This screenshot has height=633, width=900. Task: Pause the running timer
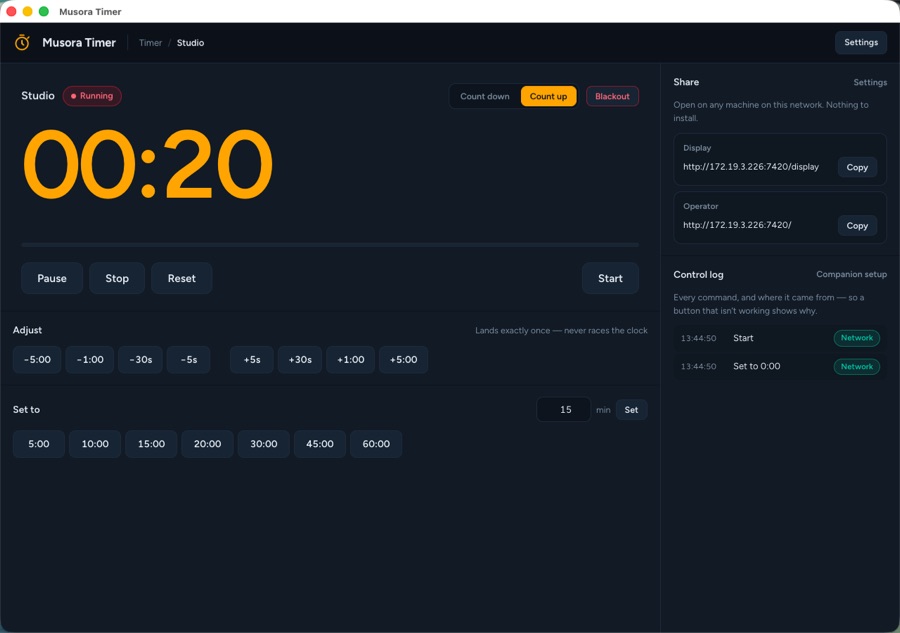pos(52,278)
